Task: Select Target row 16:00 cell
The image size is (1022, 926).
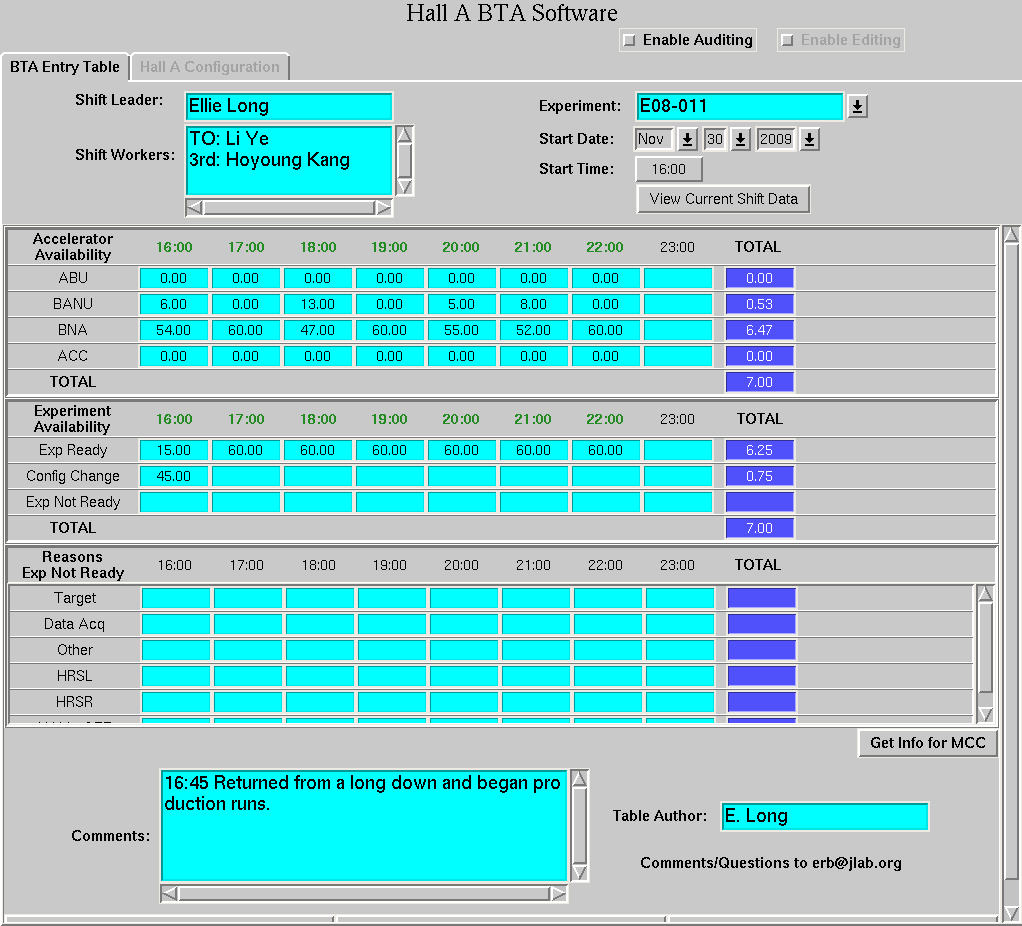Action: (x=176, y=598)
